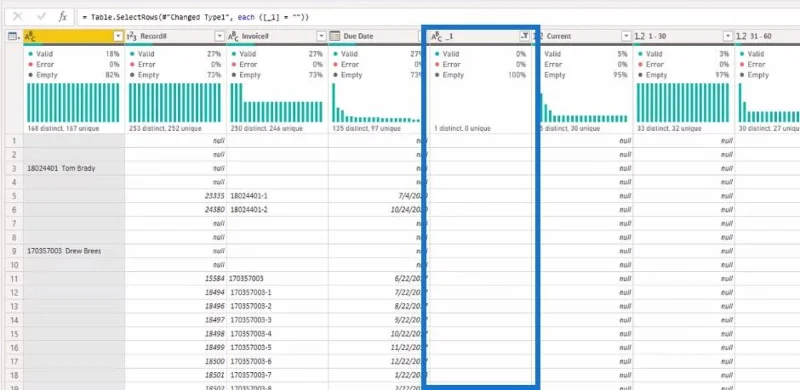Click the ABC type icon of the first column
The width and height of the screenshot is (800, 390).
point(31,36)
